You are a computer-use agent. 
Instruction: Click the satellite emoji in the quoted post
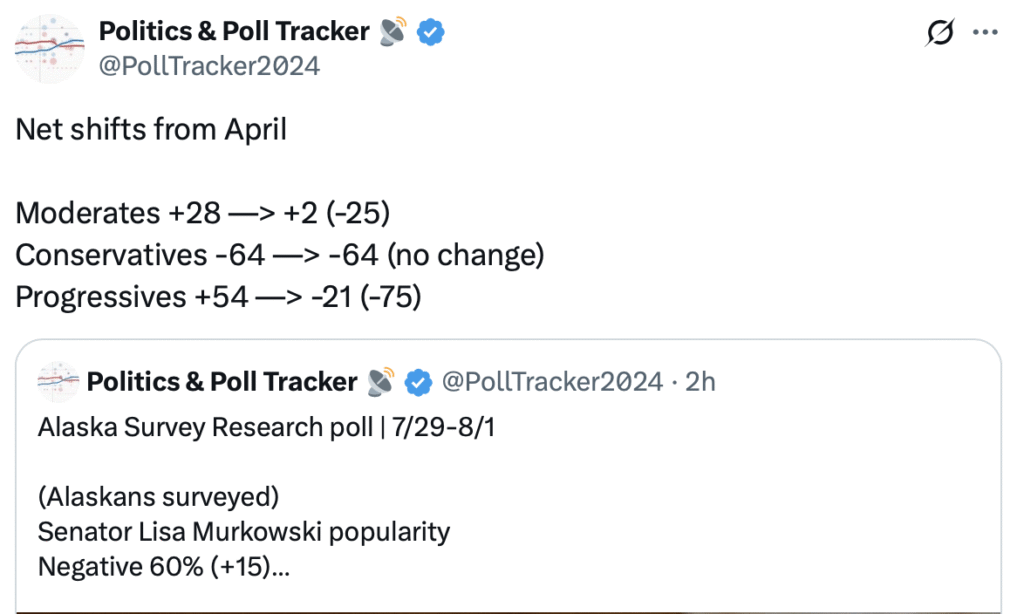[381, 382]
